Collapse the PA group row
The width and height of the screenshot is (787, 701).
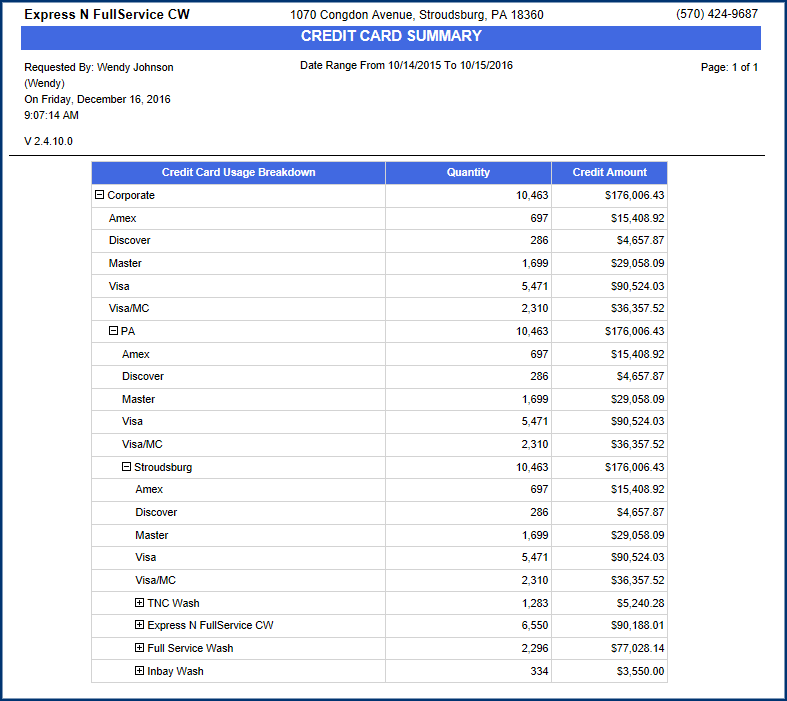113,331
